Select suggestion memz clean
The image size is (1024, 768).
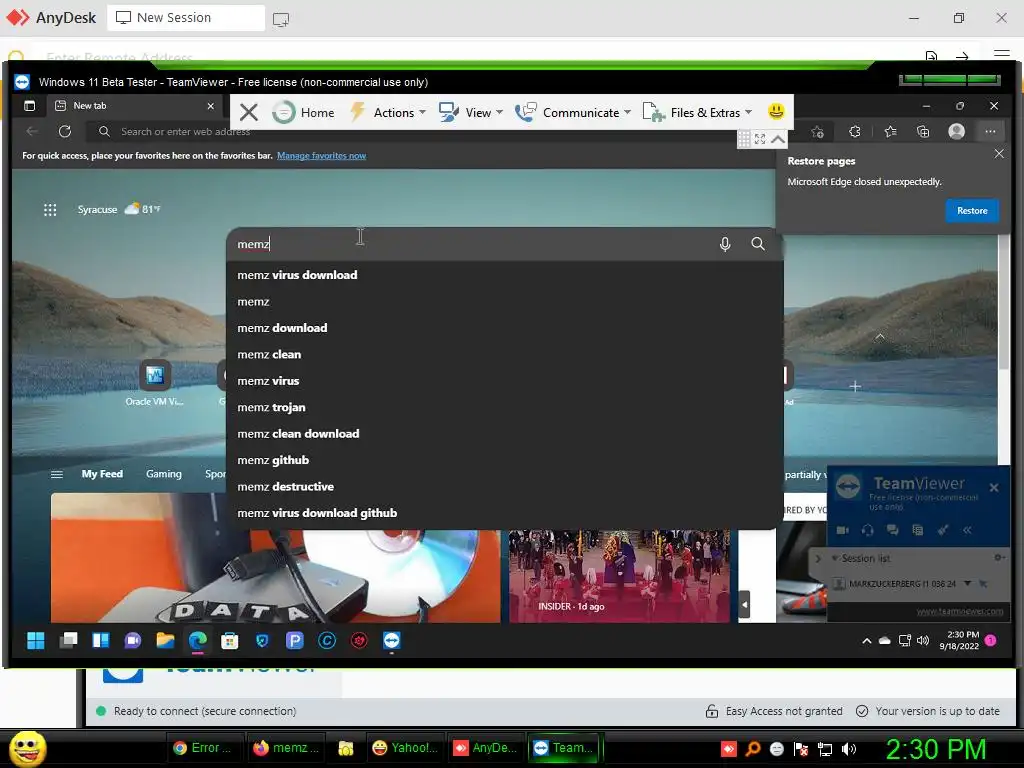pyautogui.click(x=504, y=355)
